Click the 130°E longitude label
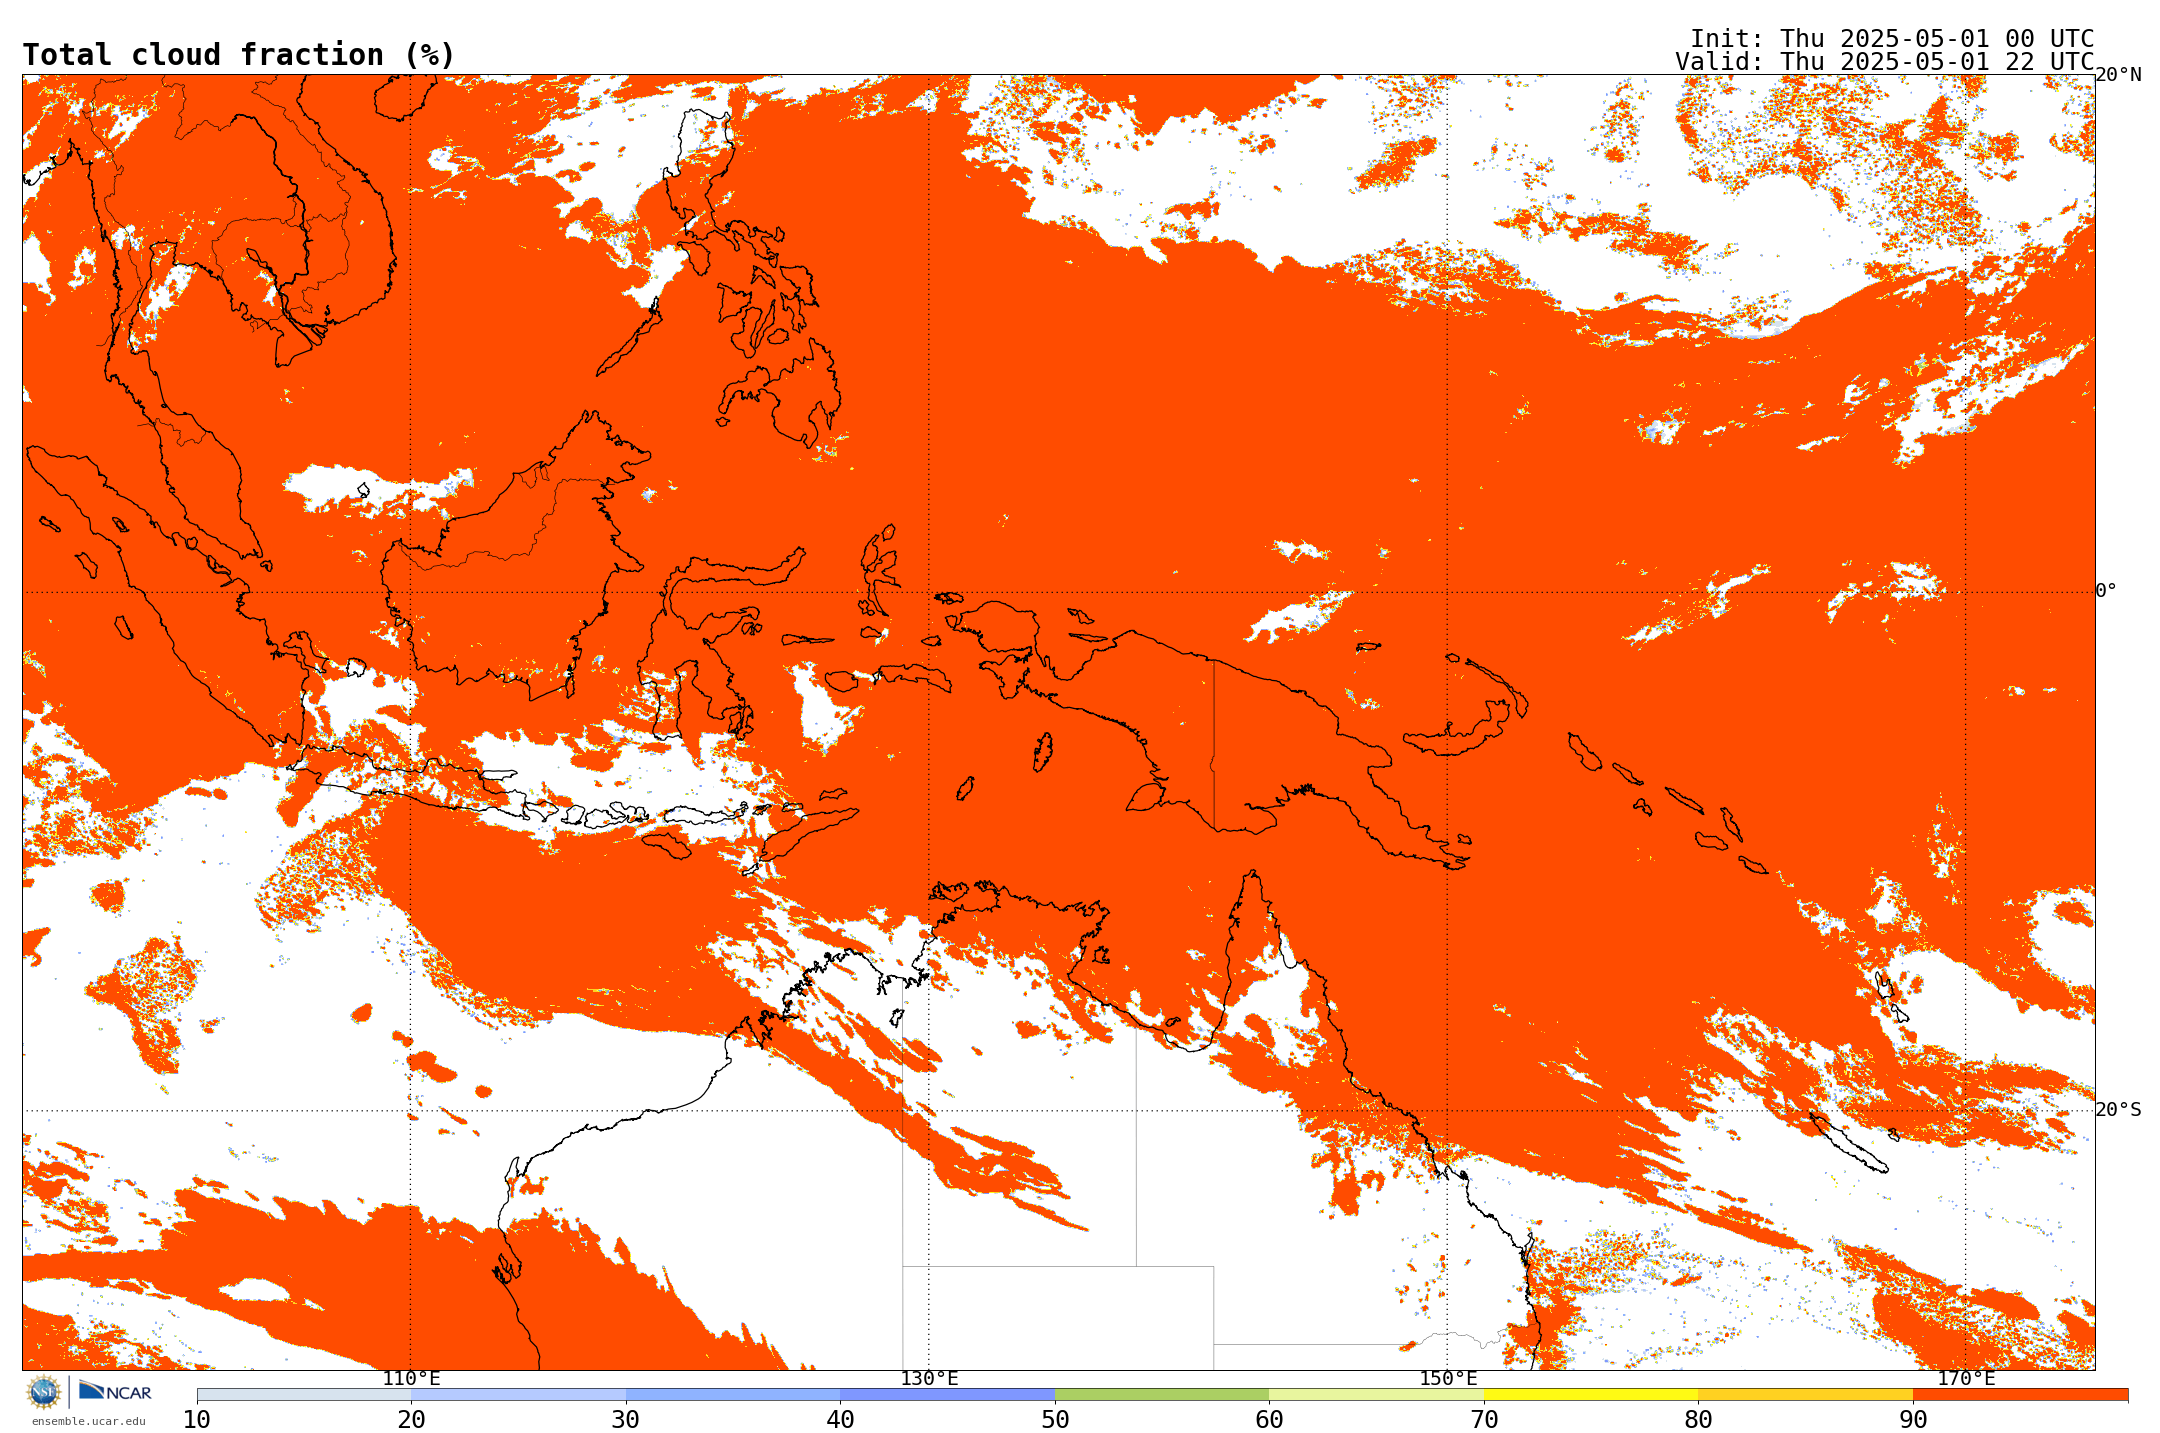Viewport: 2160px width, 1433px height. click(x=929, y=1379)
